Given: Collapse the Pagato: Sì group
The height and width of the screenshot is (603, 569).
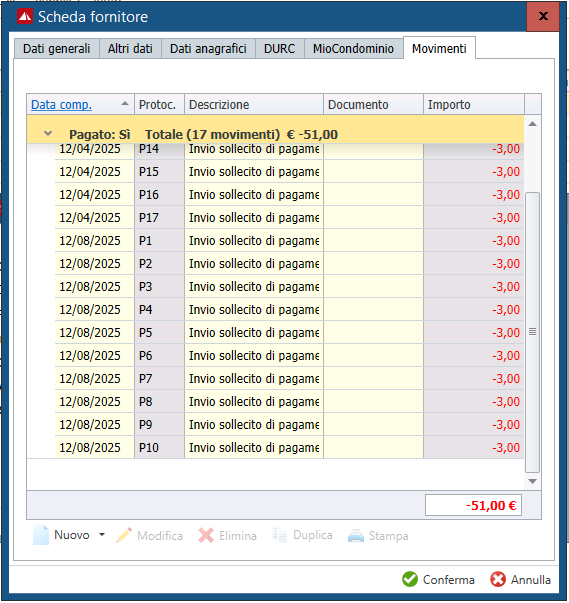Looking at the screenshot, I should coord(48,134).
